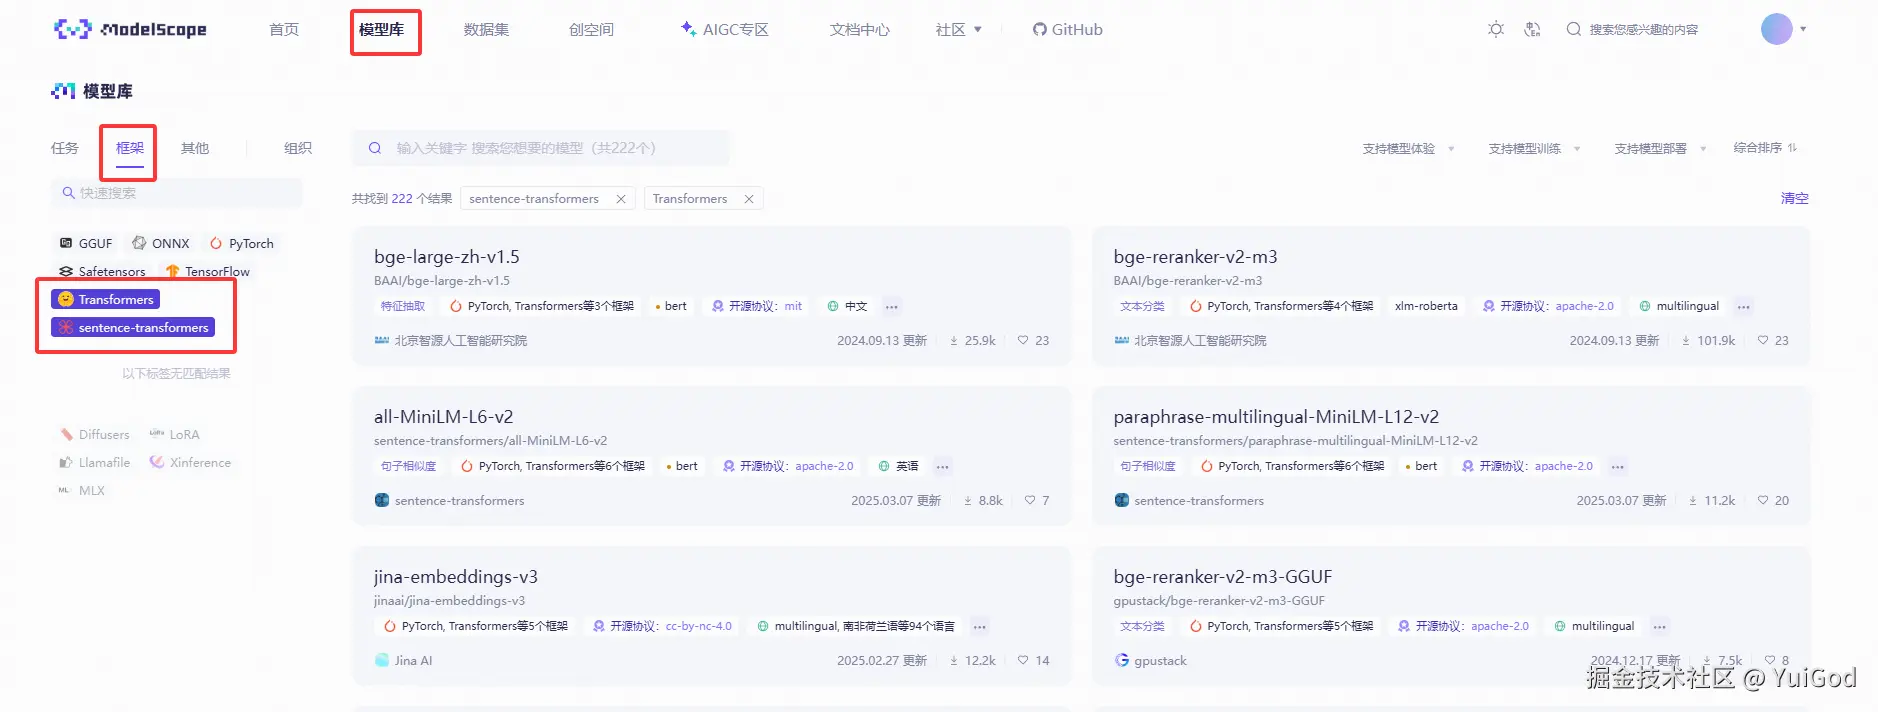Open the GitHub link in header
Viewport: 1878px width, 712px height.
point(1068,29)
